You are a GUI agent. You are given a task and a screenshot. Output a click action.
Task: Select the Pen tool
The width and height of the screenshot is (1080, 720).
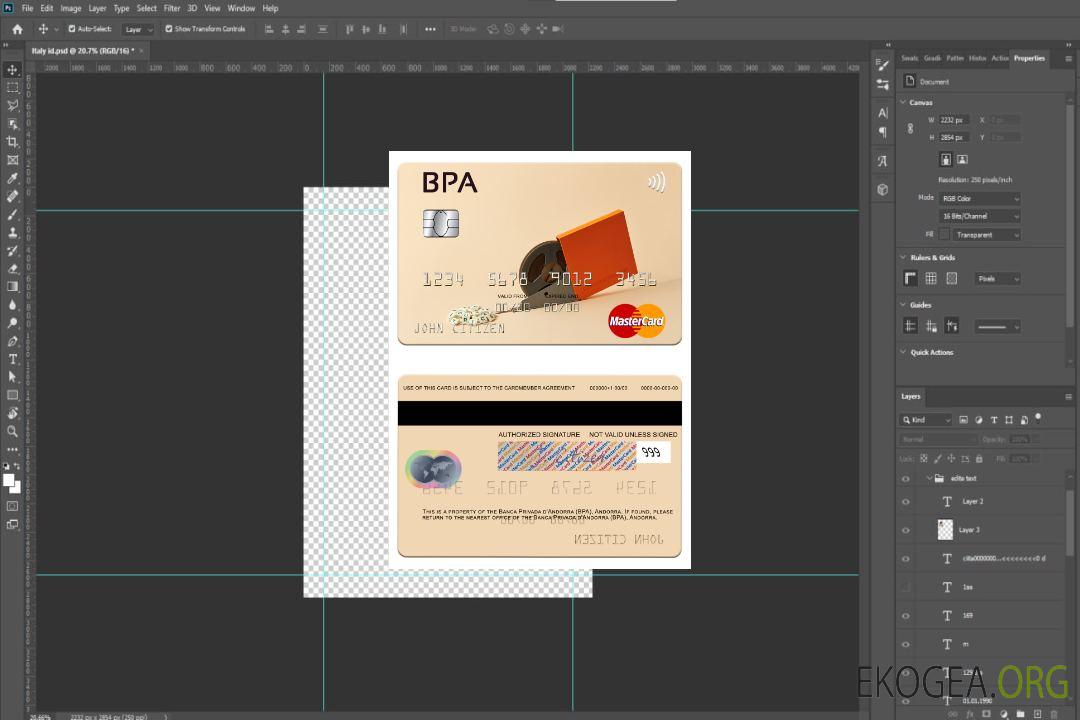point(12,341)
